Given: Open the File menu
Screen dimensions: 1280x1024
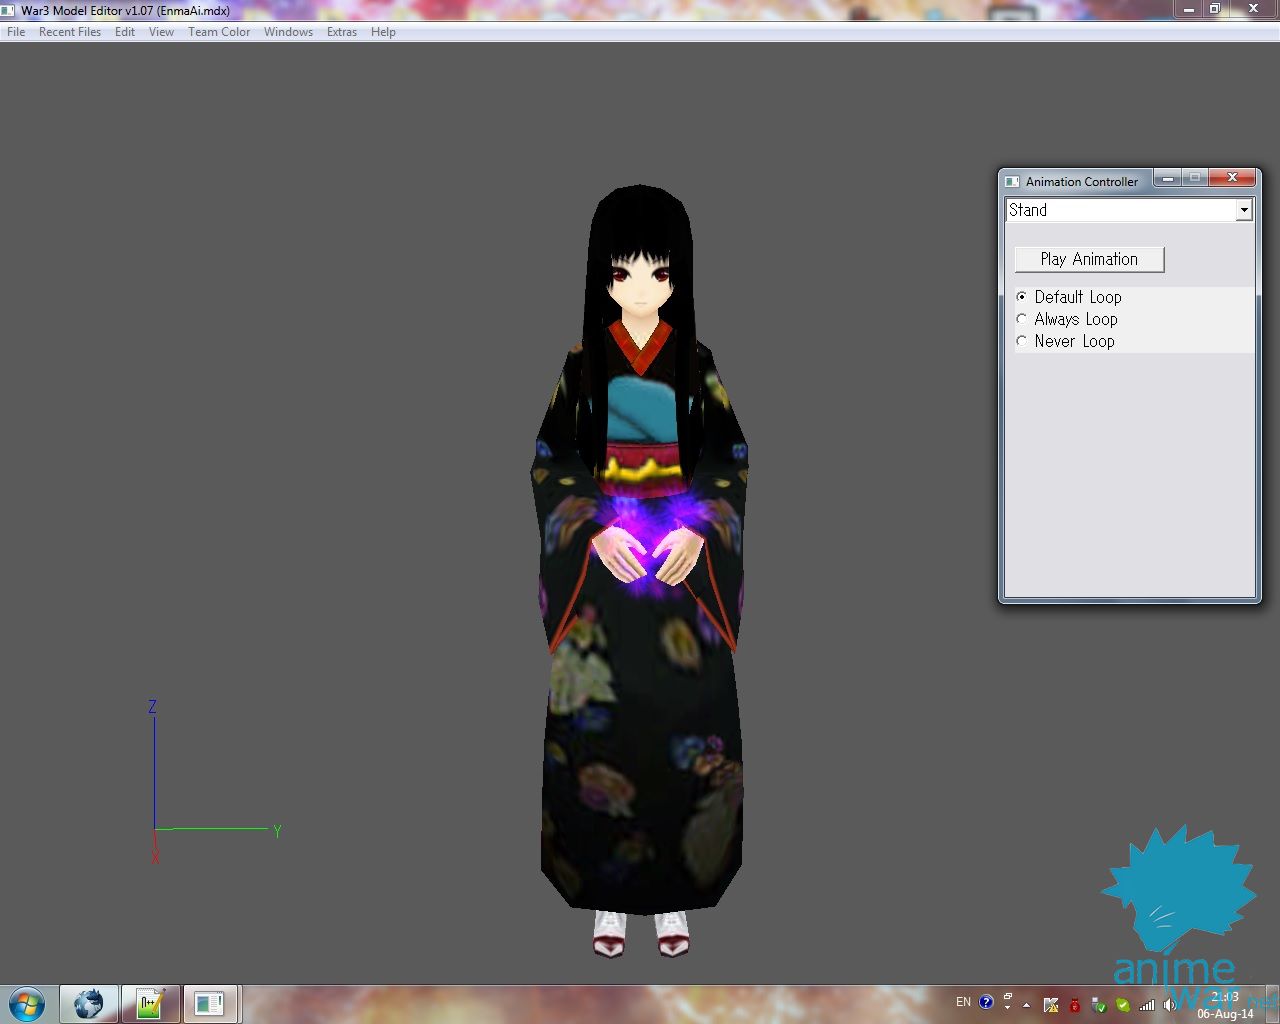Looking at the screenshot, I should [x=16, y=32].
